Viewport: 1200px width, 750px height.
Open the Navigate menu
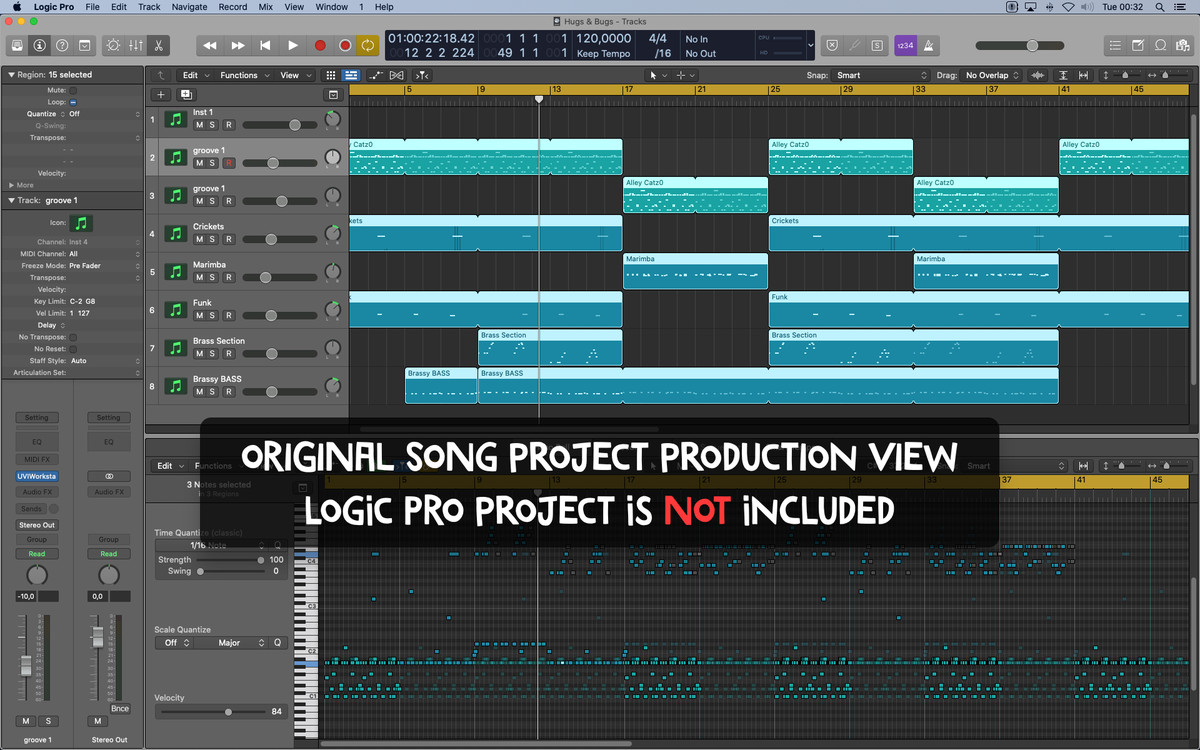(x=189, y=7)
